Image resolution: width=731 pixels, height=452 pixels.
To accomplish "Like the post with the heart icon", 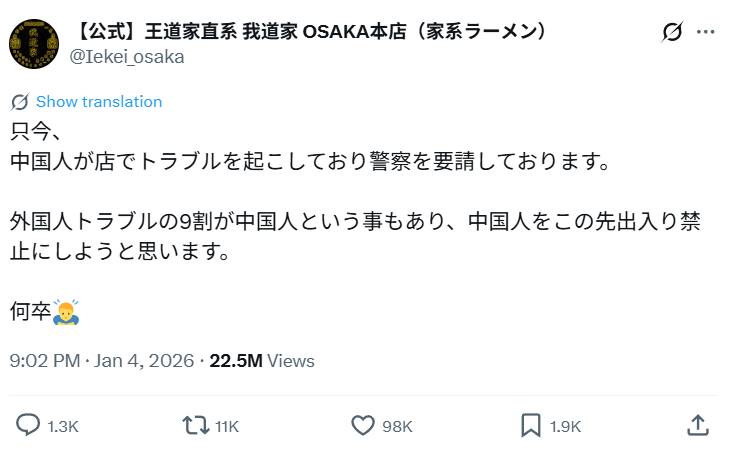I will pyautogui.click(x=363, y=425).
